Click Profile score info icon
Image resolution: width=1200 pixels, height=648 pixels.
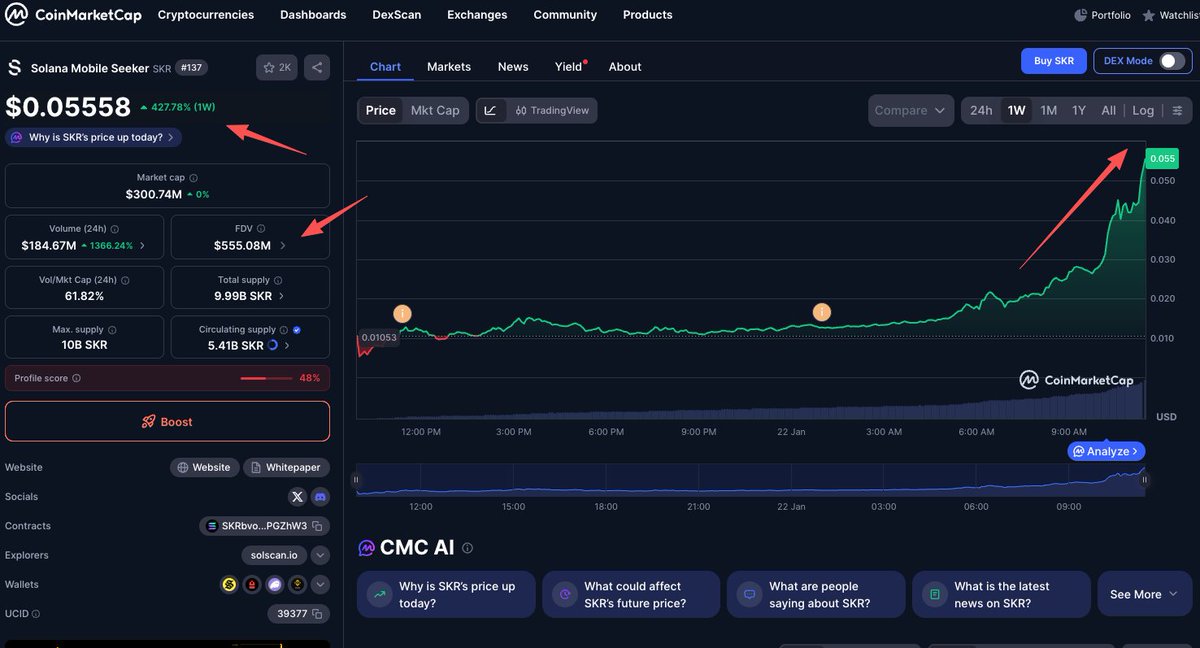point(76,378)
